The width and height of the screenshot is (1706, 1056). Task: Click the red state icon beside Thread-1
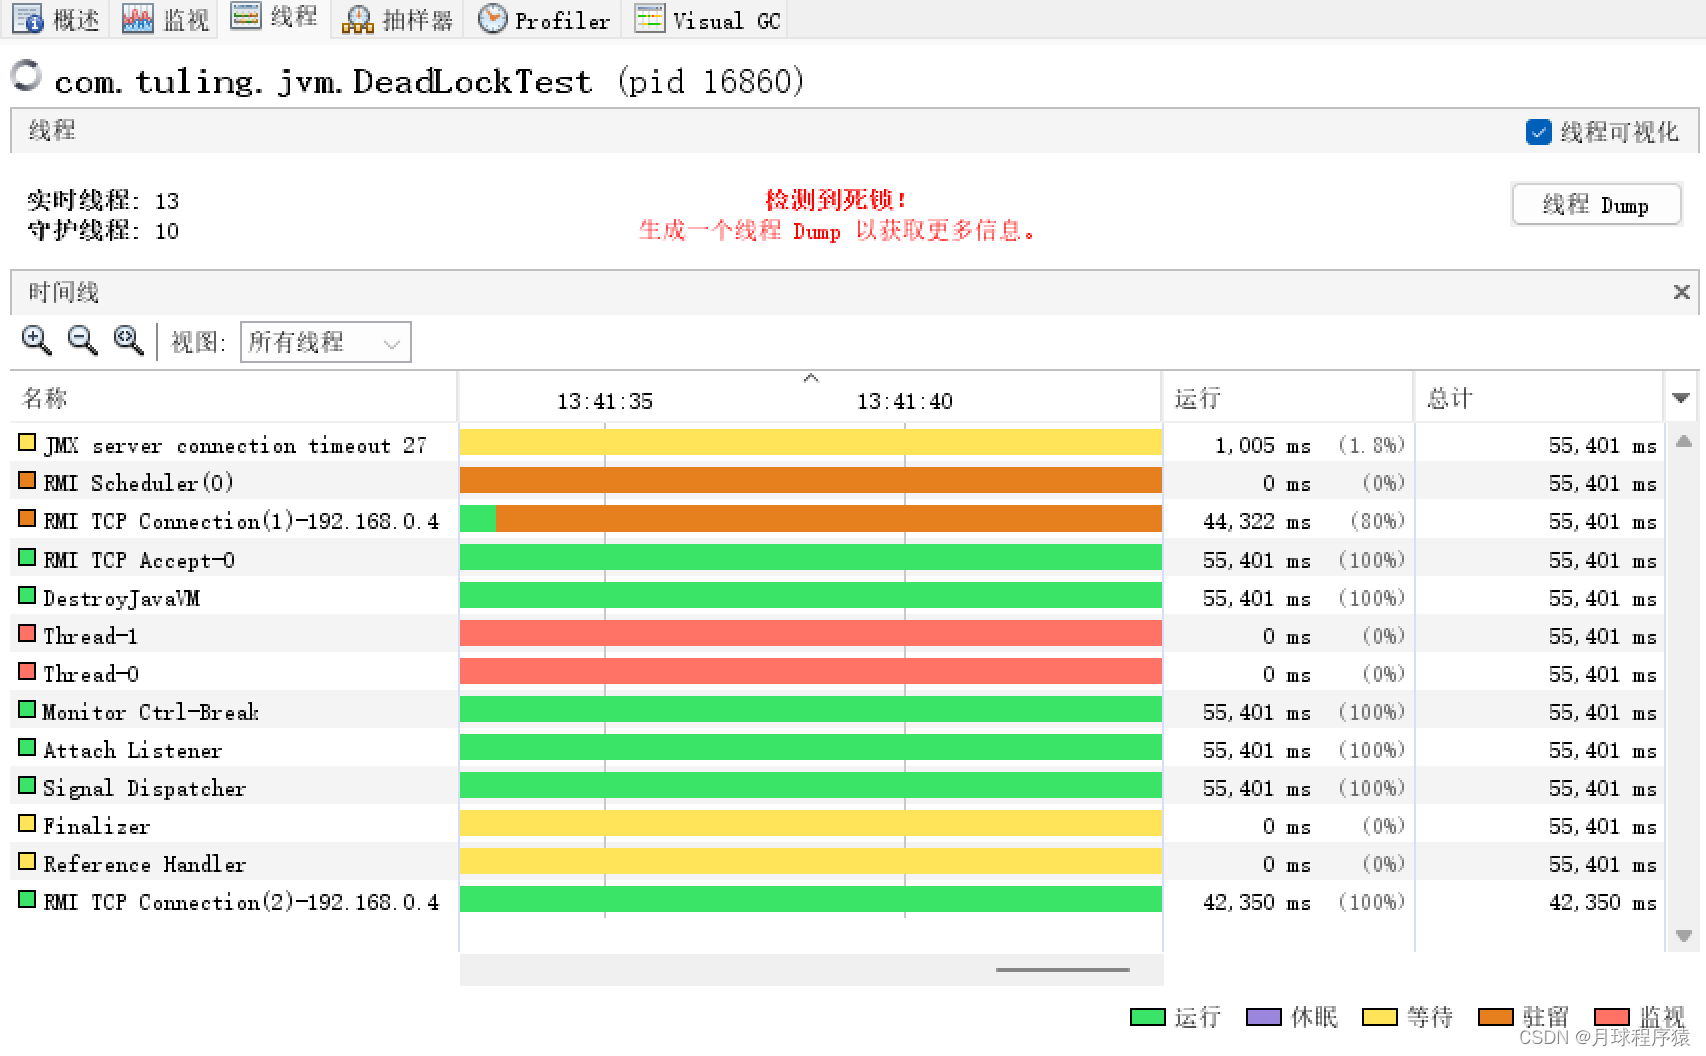[x=27, y=633]
